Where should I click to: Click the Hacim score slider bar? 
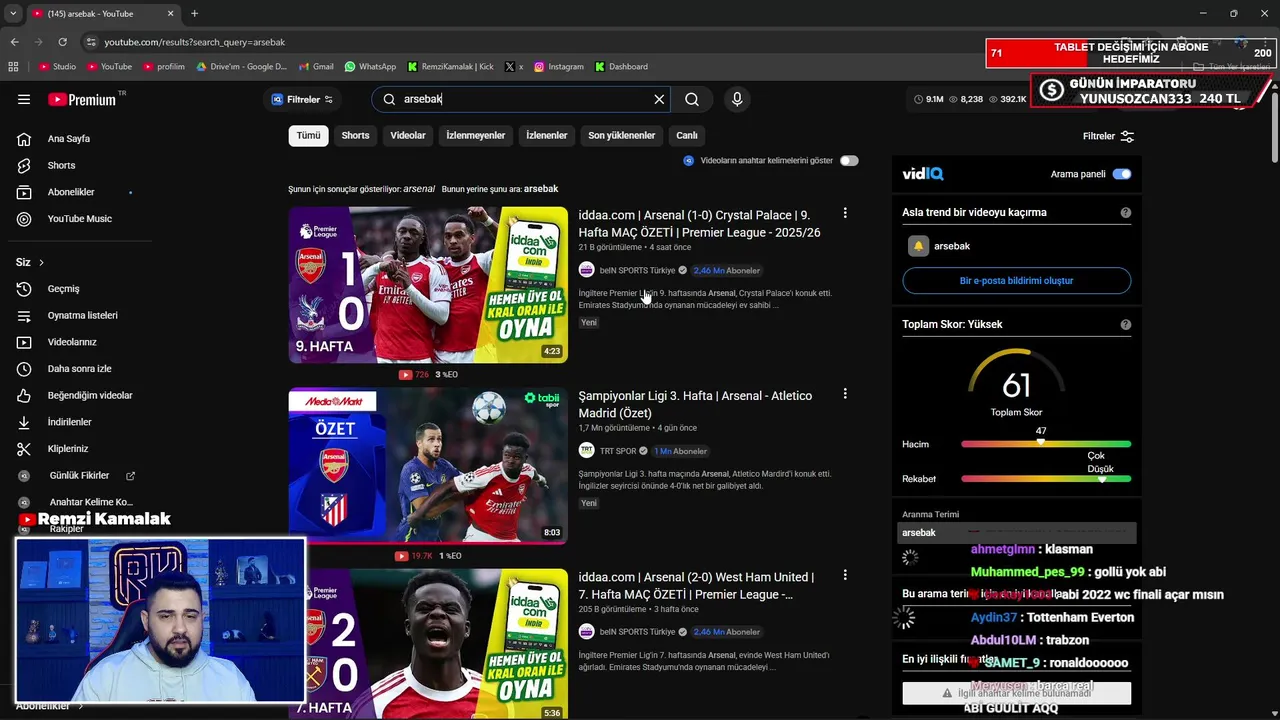[x=1046, y=444]
